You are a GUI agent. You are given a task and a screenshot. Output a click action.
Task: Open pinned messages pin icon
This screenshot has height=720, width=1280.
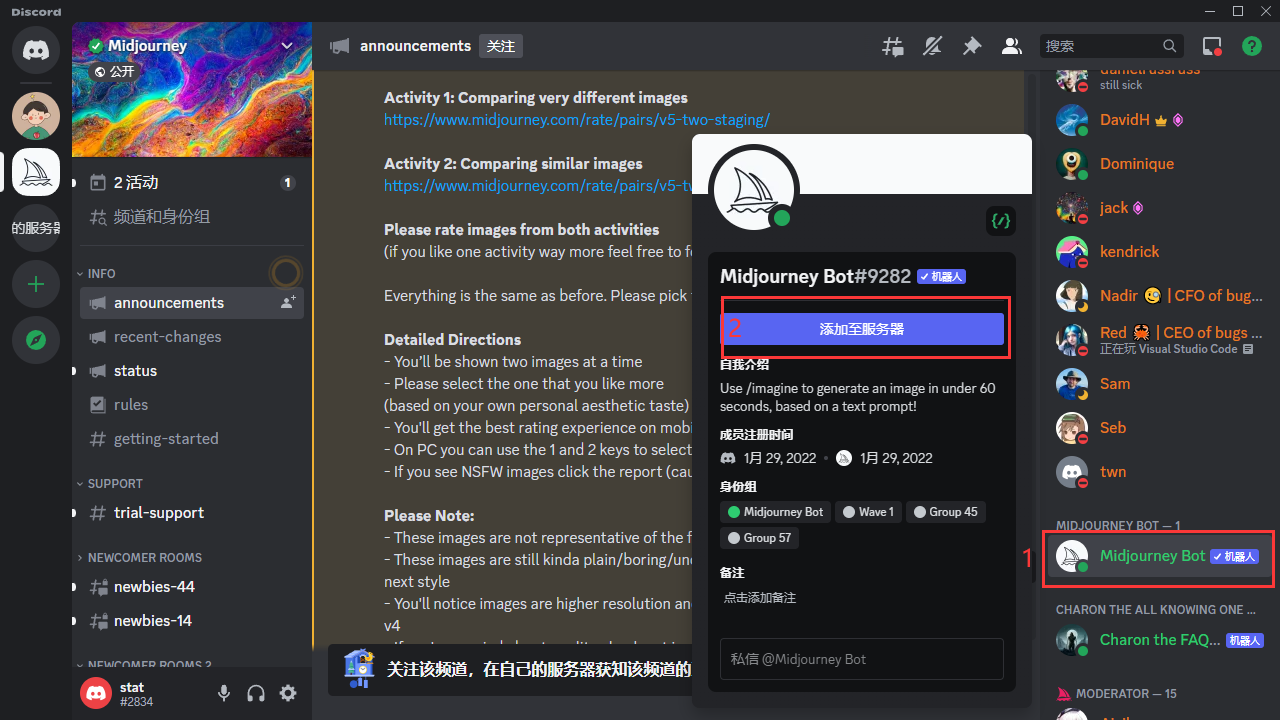[972, 46]
